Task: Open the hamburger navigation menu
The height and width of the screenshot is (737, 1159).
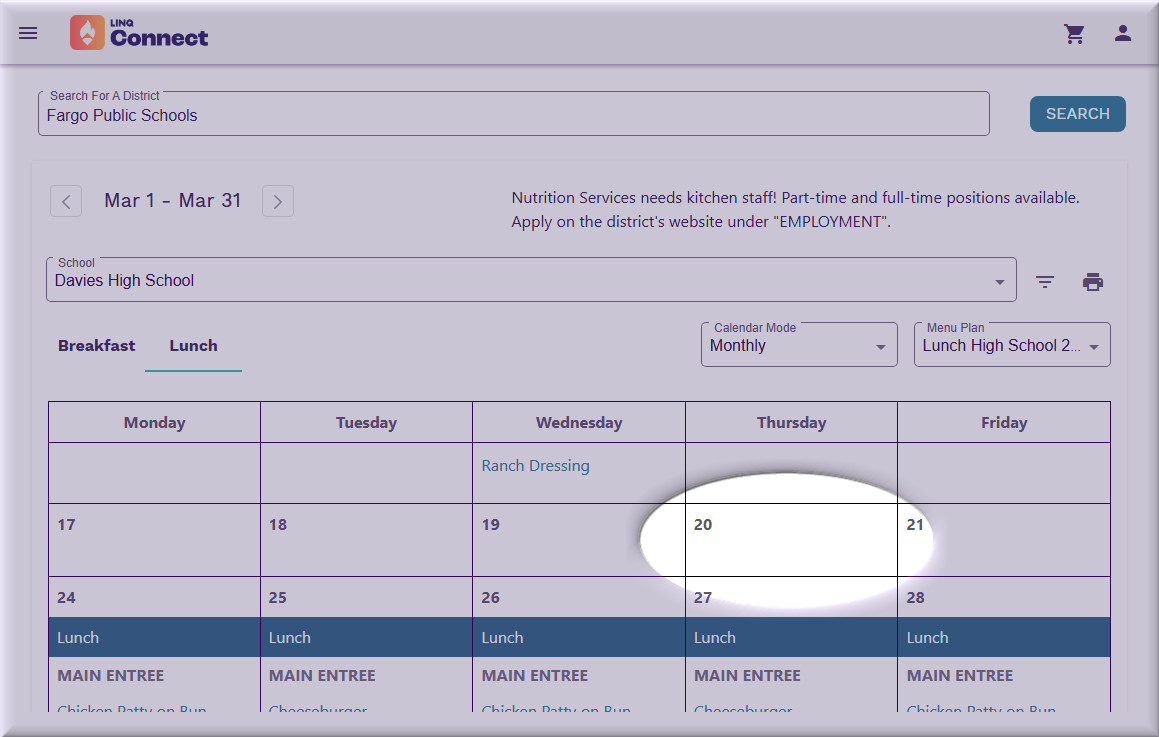Action: click(x=28, y=33)
